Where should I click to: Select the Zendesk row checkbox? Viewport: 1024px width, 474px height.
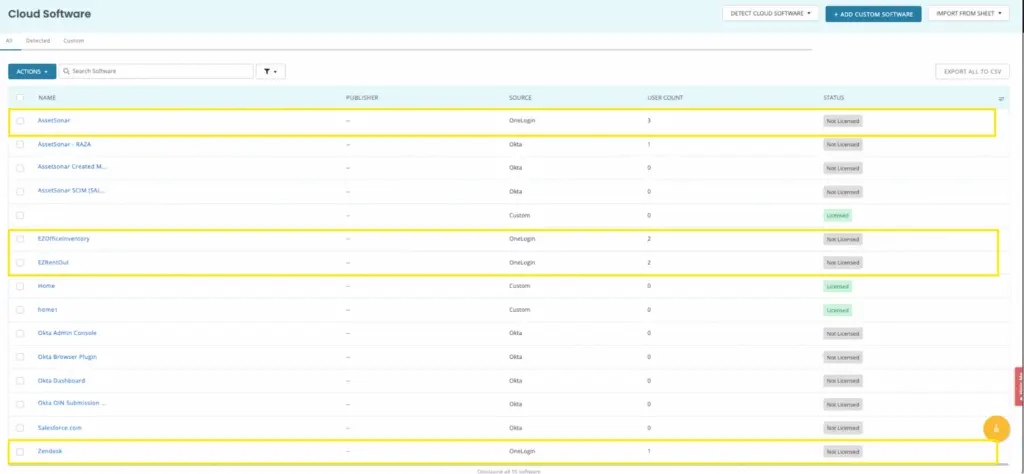pyautogui.click(x=20, y=451)
